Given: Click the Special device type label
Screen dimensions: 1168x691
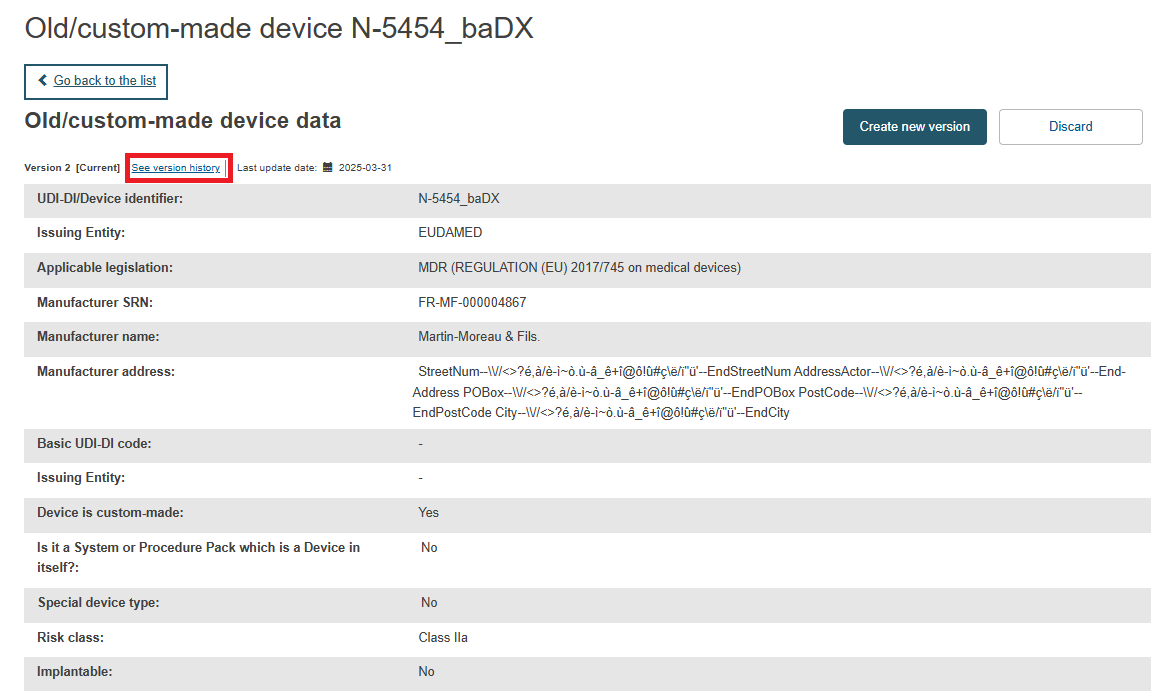Looking at the screenshot, I should point(98,602).
